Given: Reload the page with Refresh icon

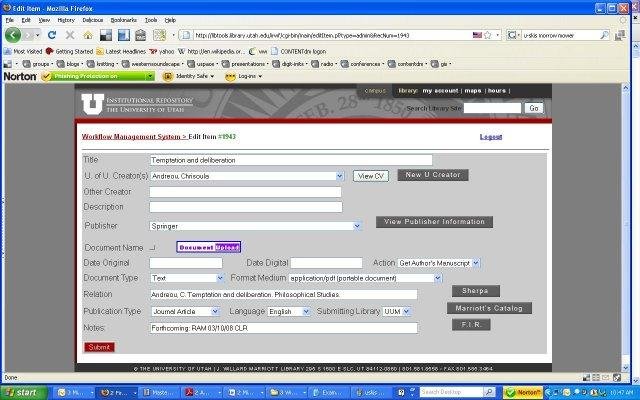Looking at the screenshot, I should click(52, 35).
